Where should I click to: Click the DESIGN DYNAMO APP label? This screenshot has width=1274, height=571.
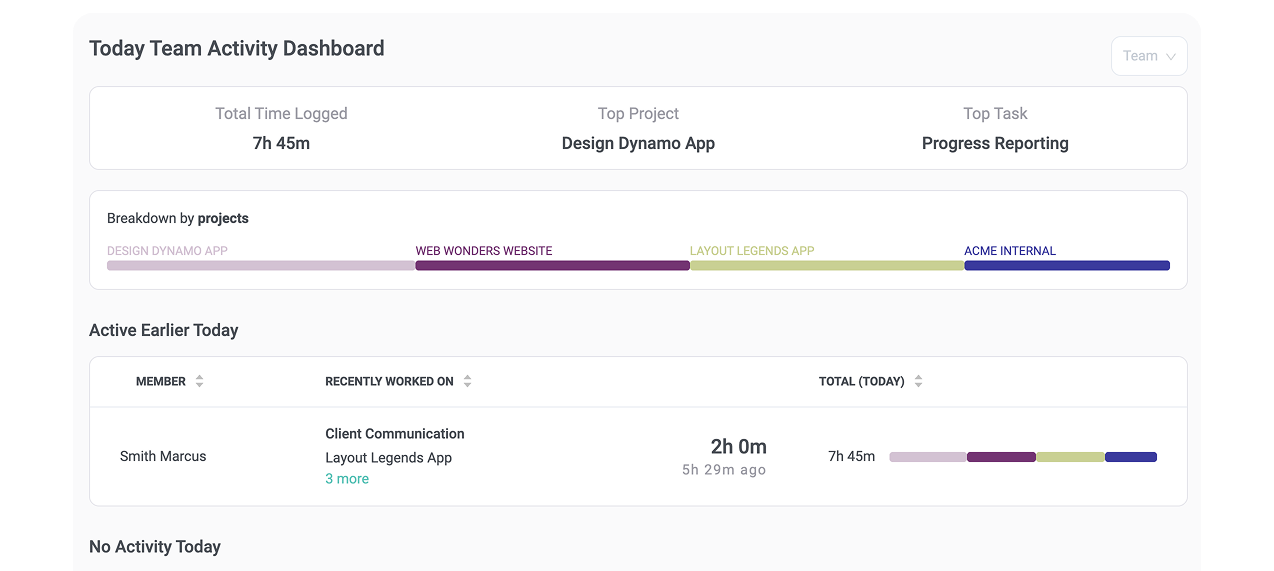point(167,251)
